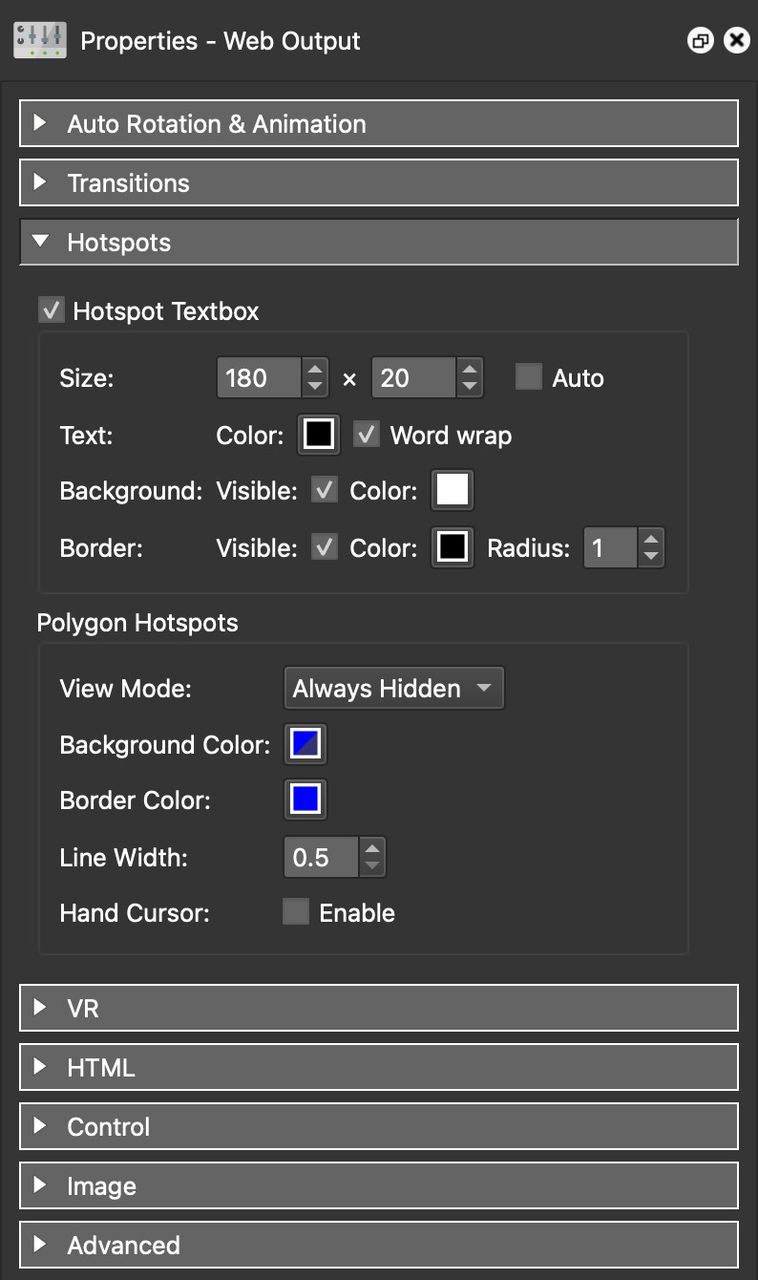
Task: Click the Size width field showing 180
Action: click(259, 378)
